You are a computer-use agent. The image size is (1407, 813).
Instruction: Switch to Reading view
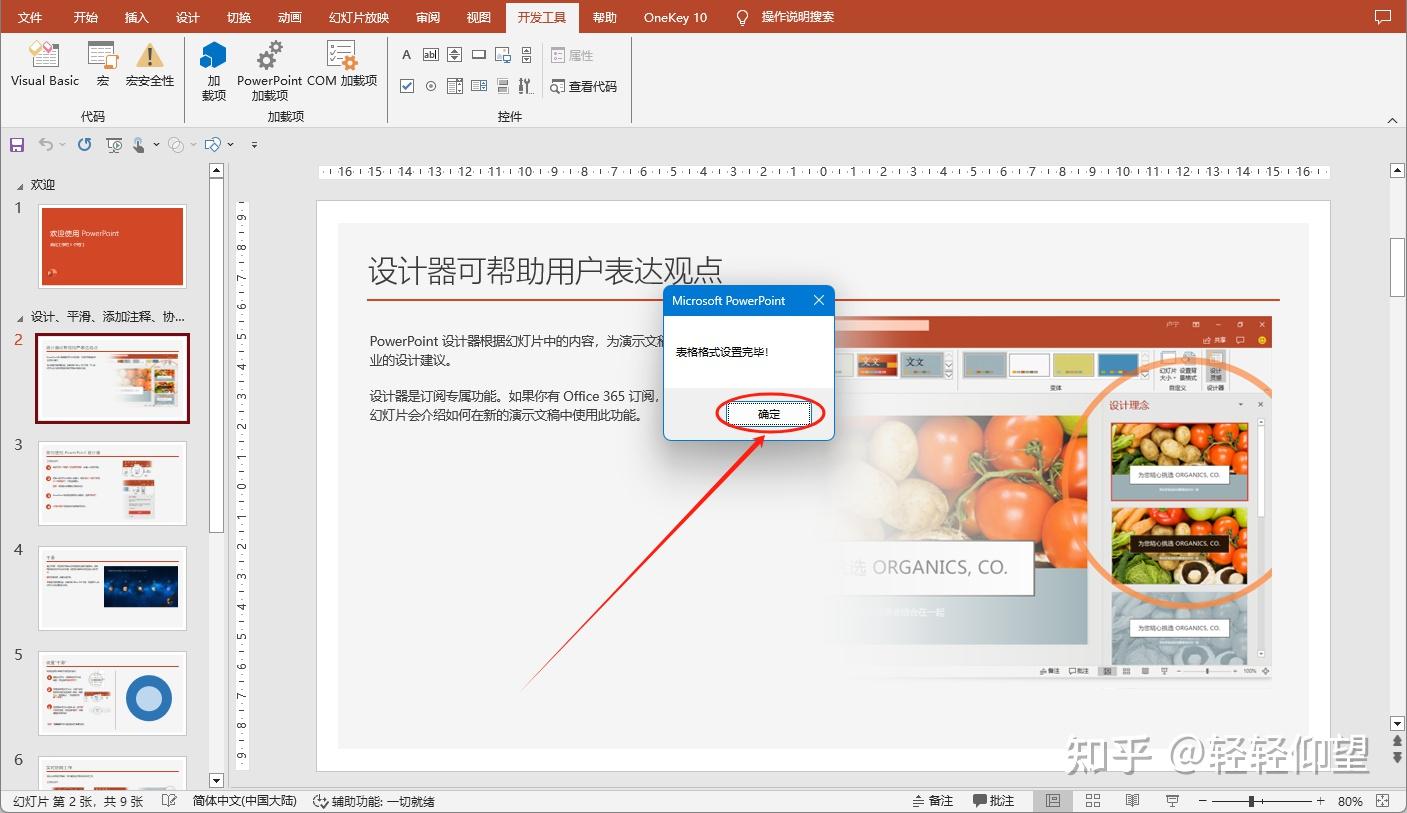(1132, 801)
